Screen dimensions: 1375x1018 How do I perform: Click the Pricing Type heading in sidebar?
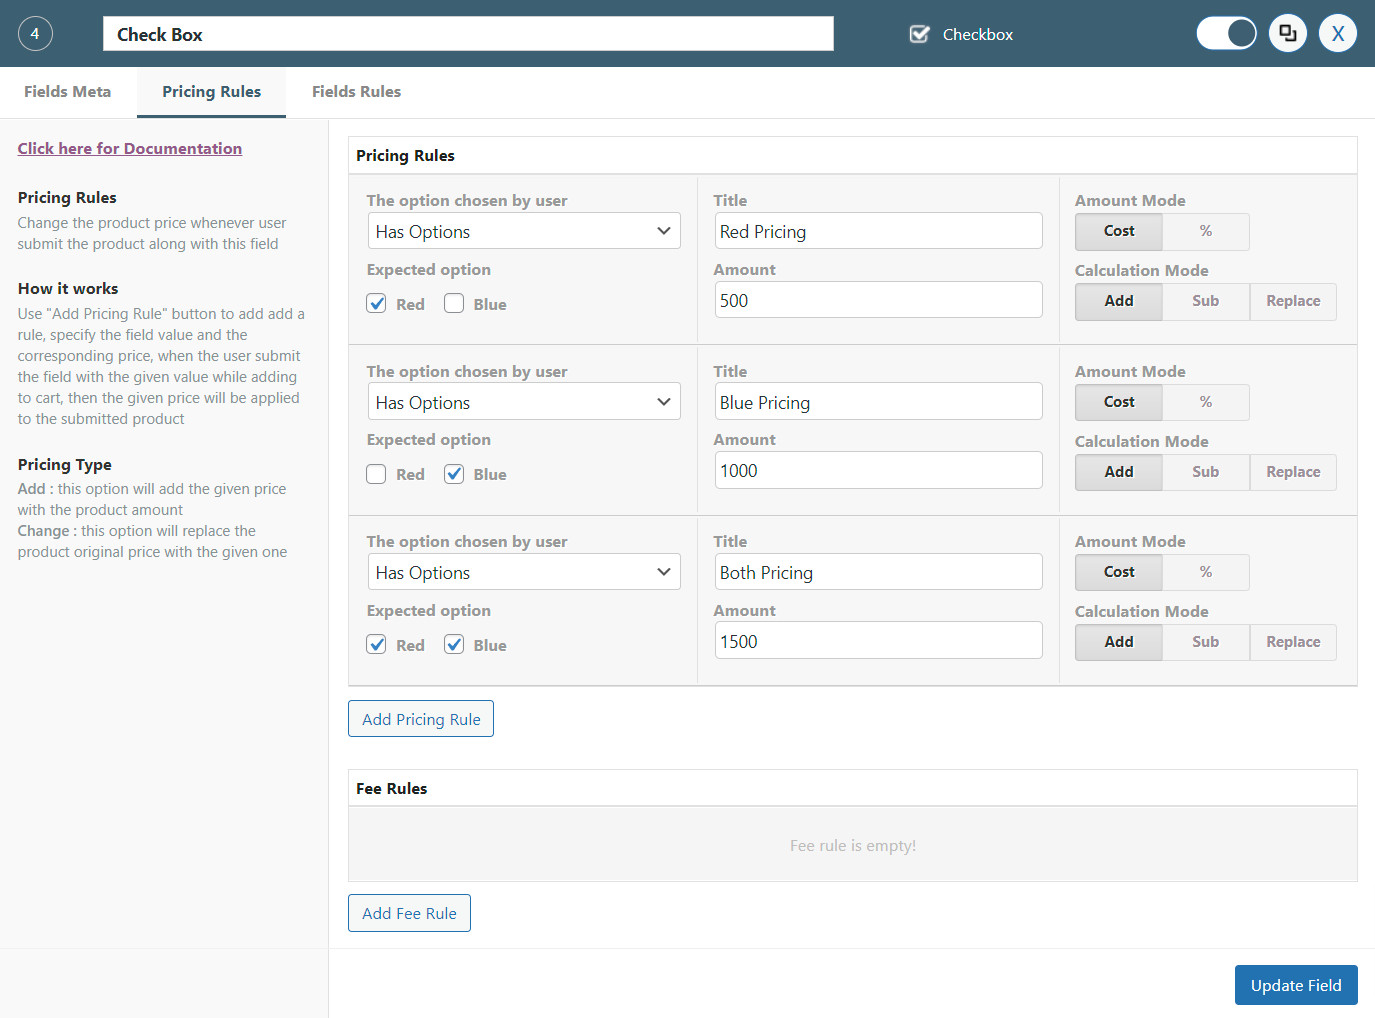tap(65, 465)
